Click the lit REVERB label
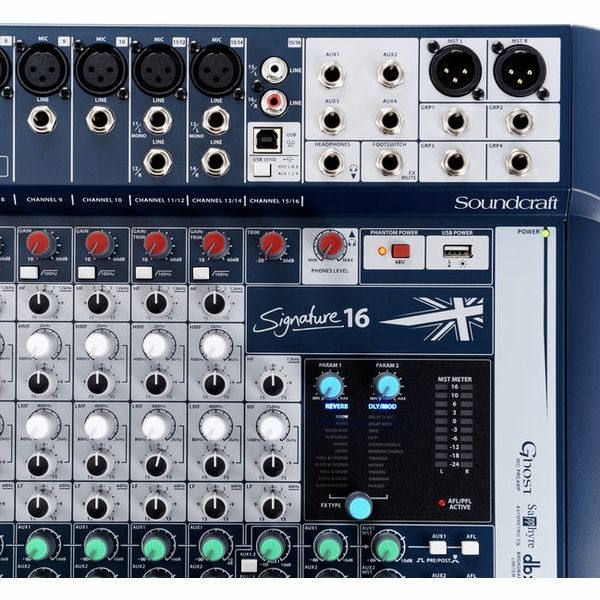600x600 pixels. pyautogui.click(x=336, y=407)
